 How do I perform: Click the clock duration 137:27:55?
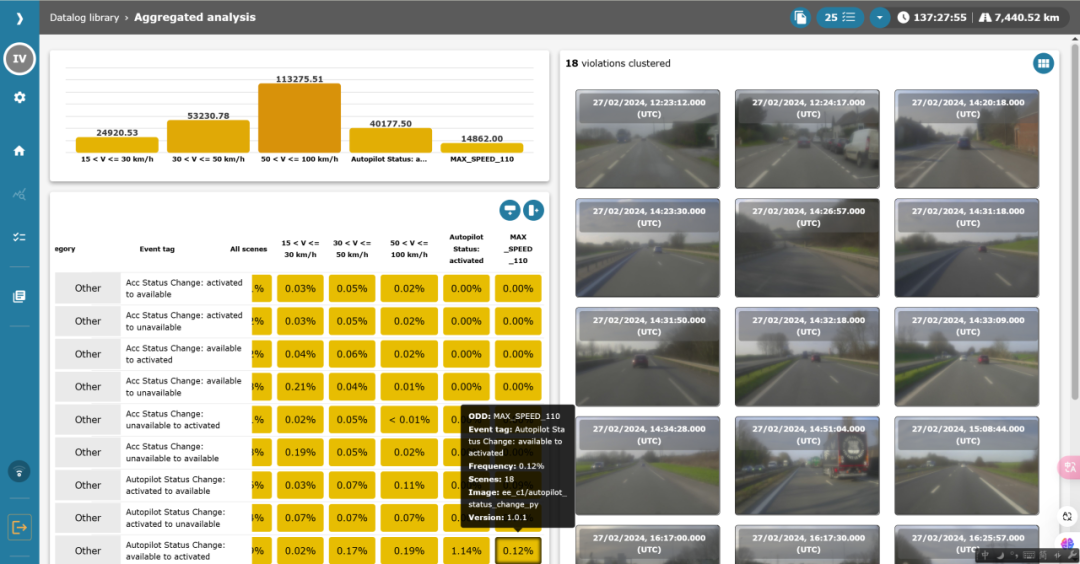pos(933,18)
